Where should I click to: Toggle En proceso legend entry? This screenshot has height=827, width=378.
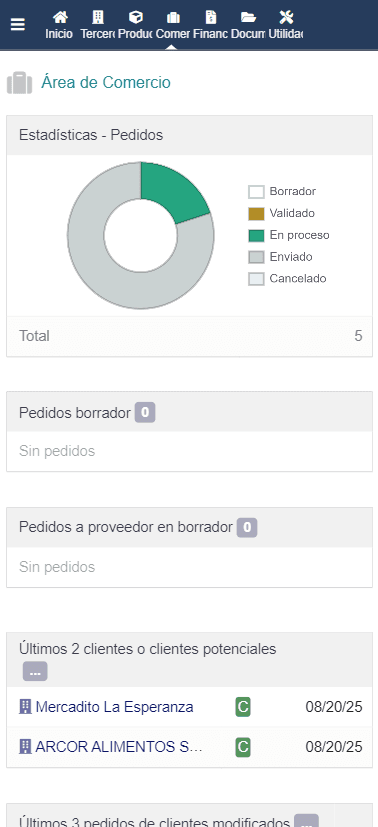click(x=289, y=235)
